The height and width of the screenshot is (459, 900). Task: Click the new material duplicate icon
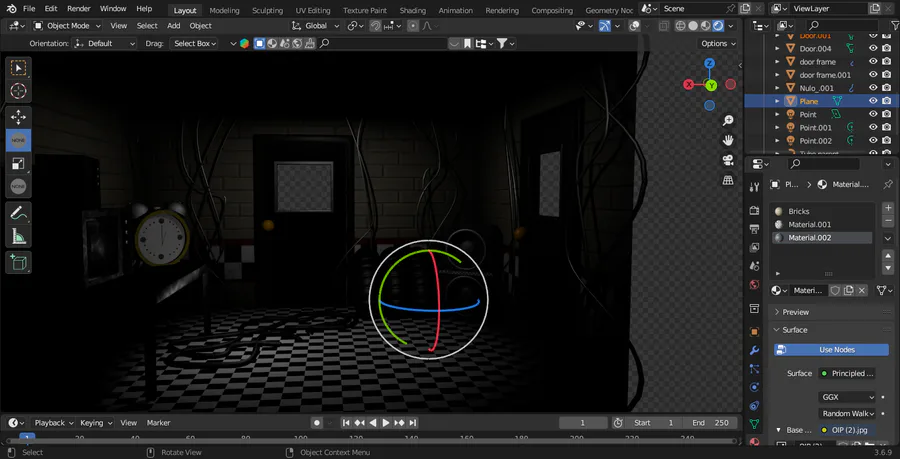848,291
